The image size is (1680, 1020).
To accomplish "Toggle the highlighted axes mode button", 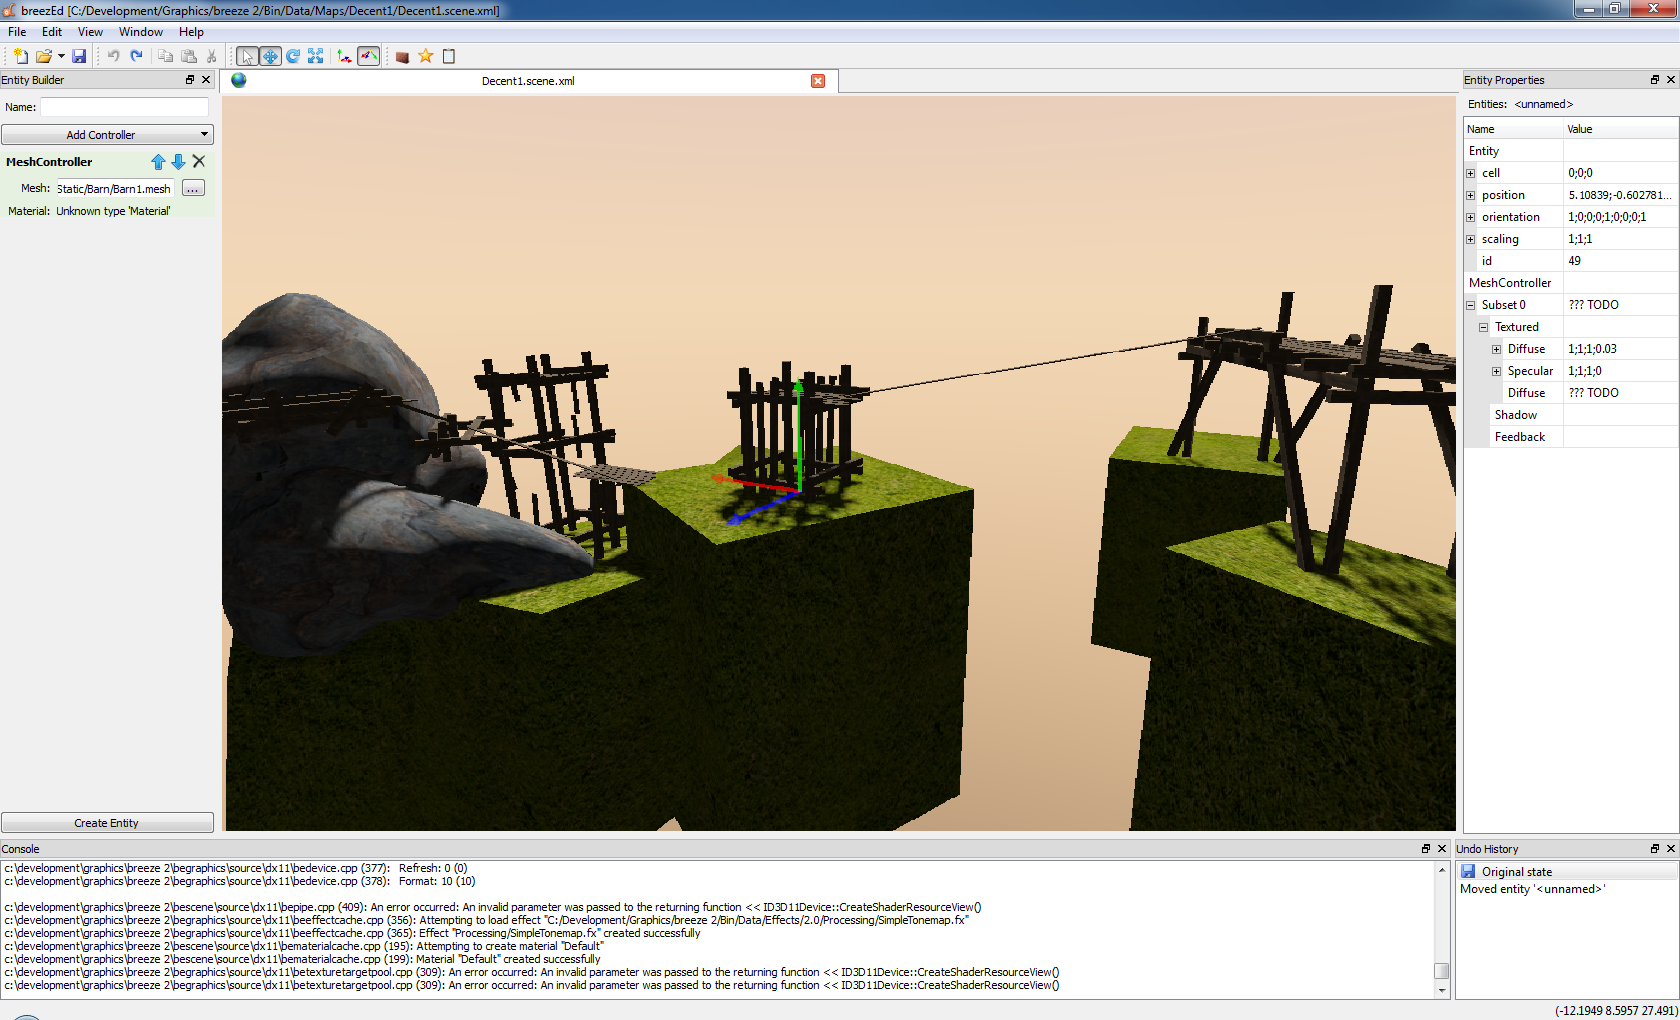I will click(x=369, y=56).
